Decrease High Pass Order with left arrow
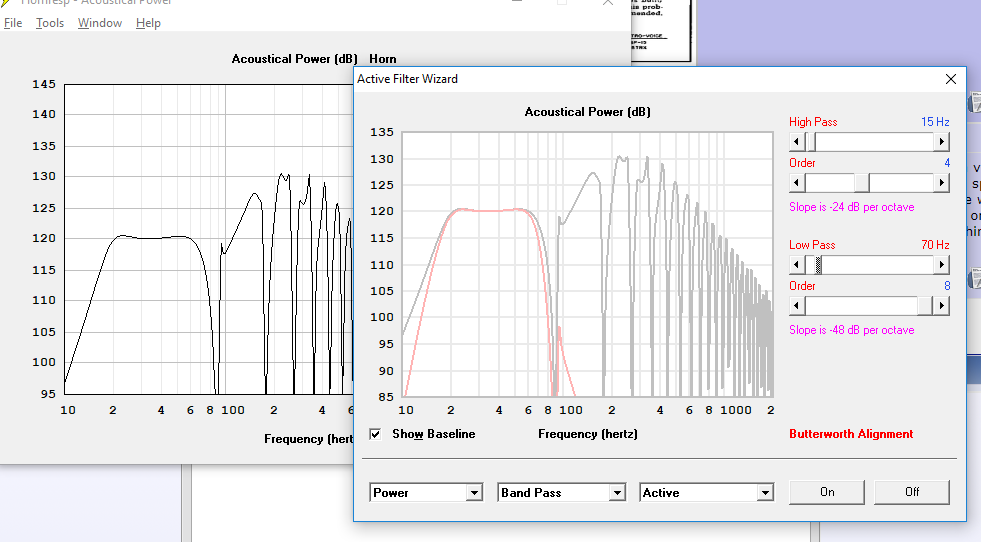The height and width of the screenshot is (542, 981). 796,183
